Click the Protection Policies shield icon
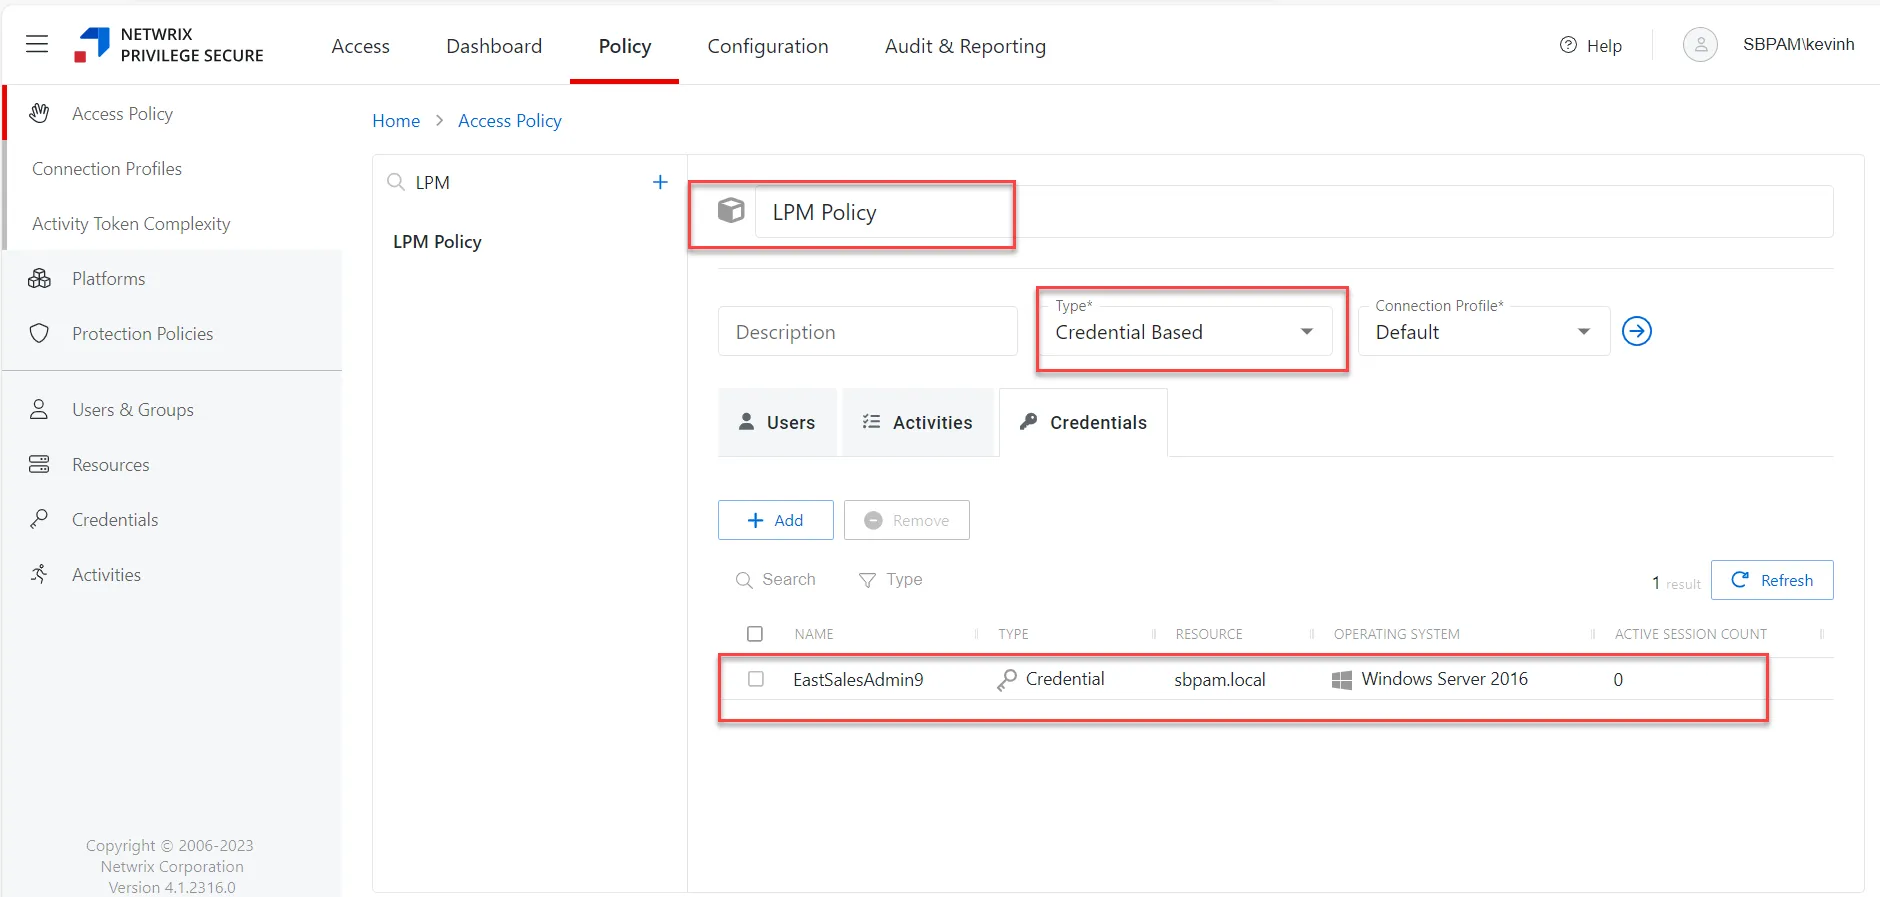1880x897 pixels. (39, 333)
